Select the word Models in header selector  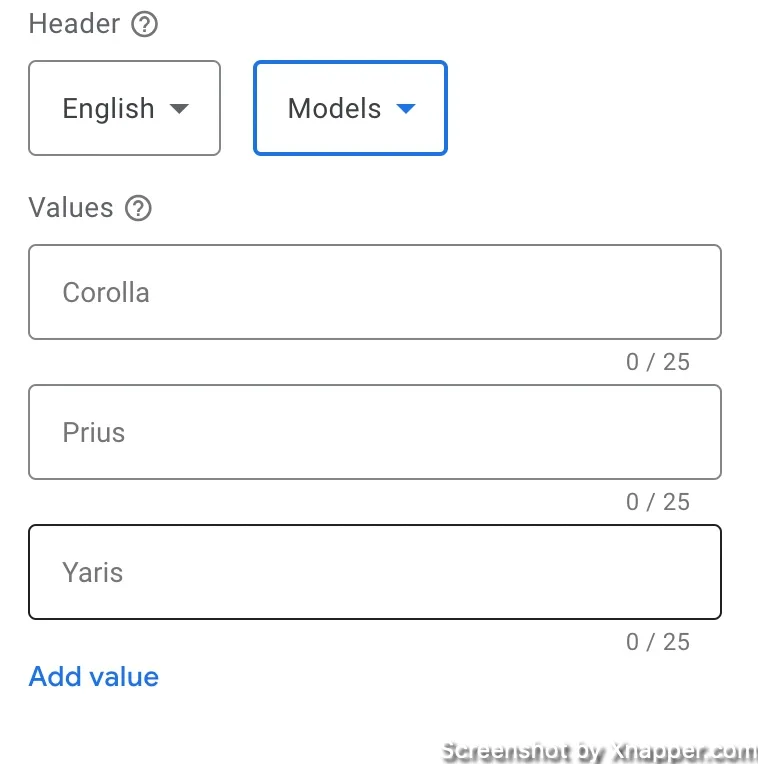[x=334, y=108]
